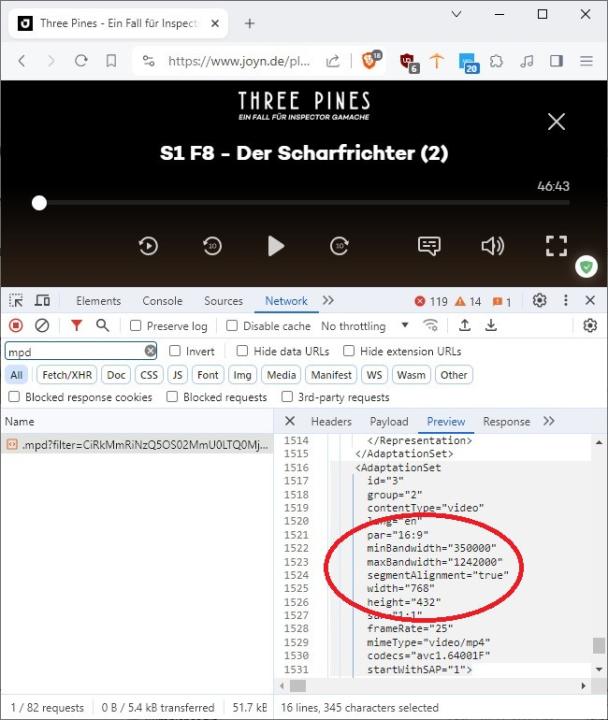Mute the video player volume

[493, 246]
